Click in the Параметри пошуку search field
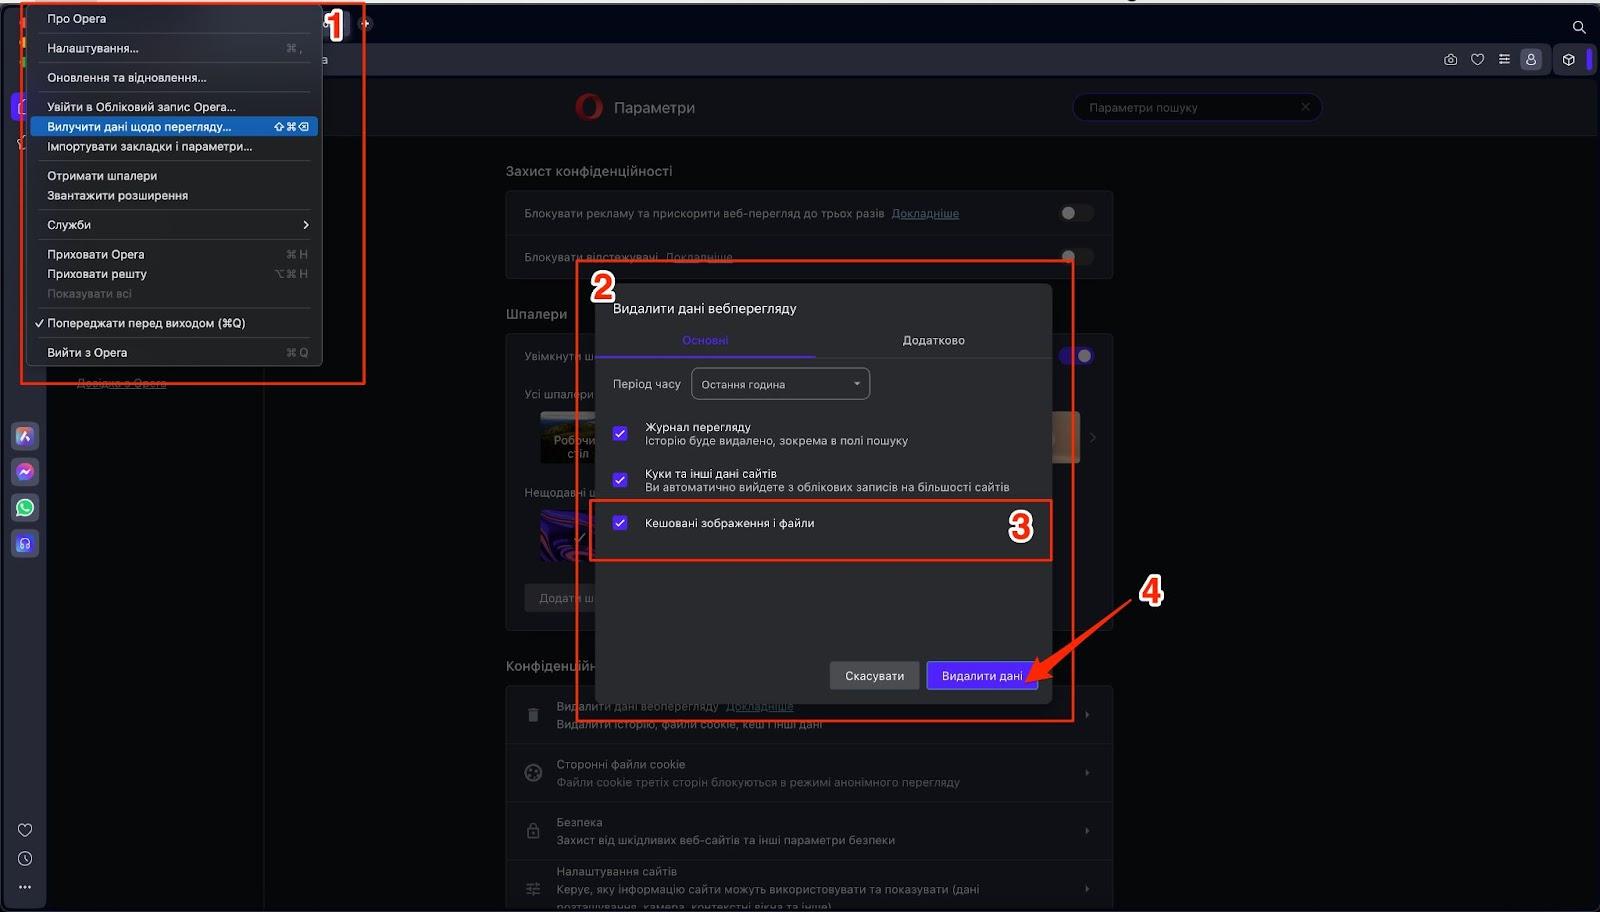The height and width of the screenshot is (912, 1600). [1197, 107]
